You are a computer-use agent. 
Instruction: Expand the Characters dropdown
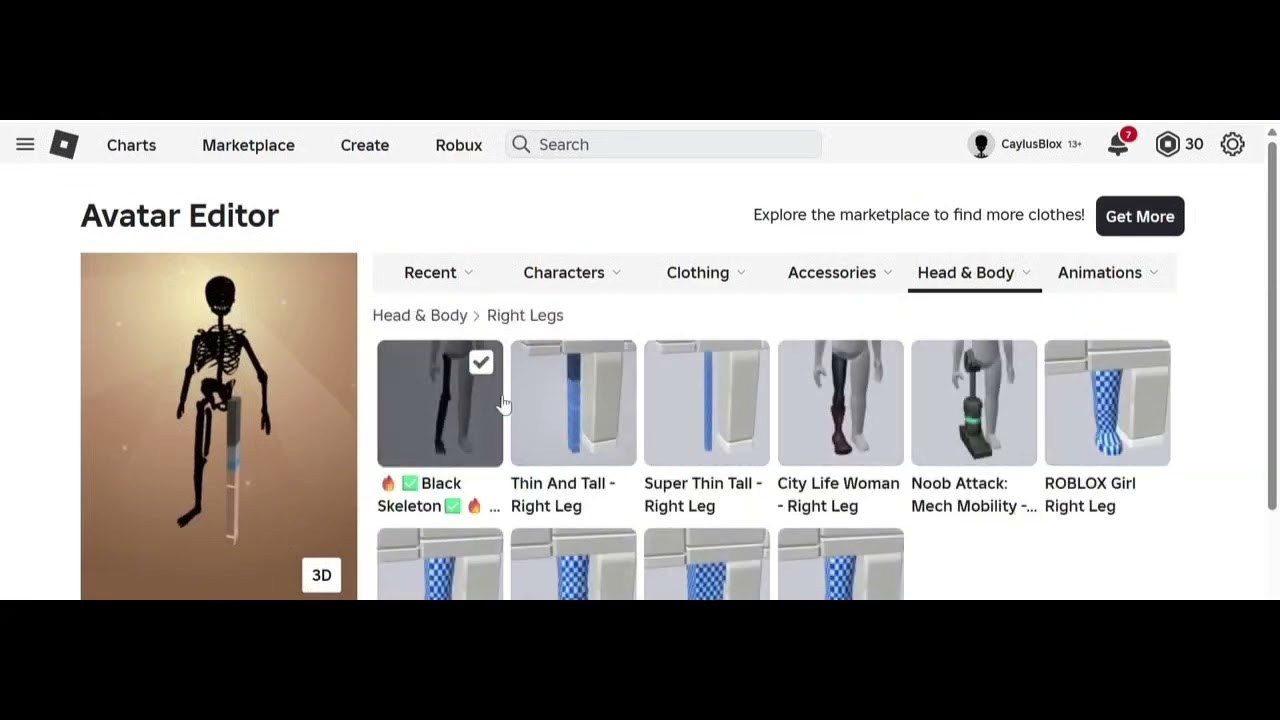(572, 273)
